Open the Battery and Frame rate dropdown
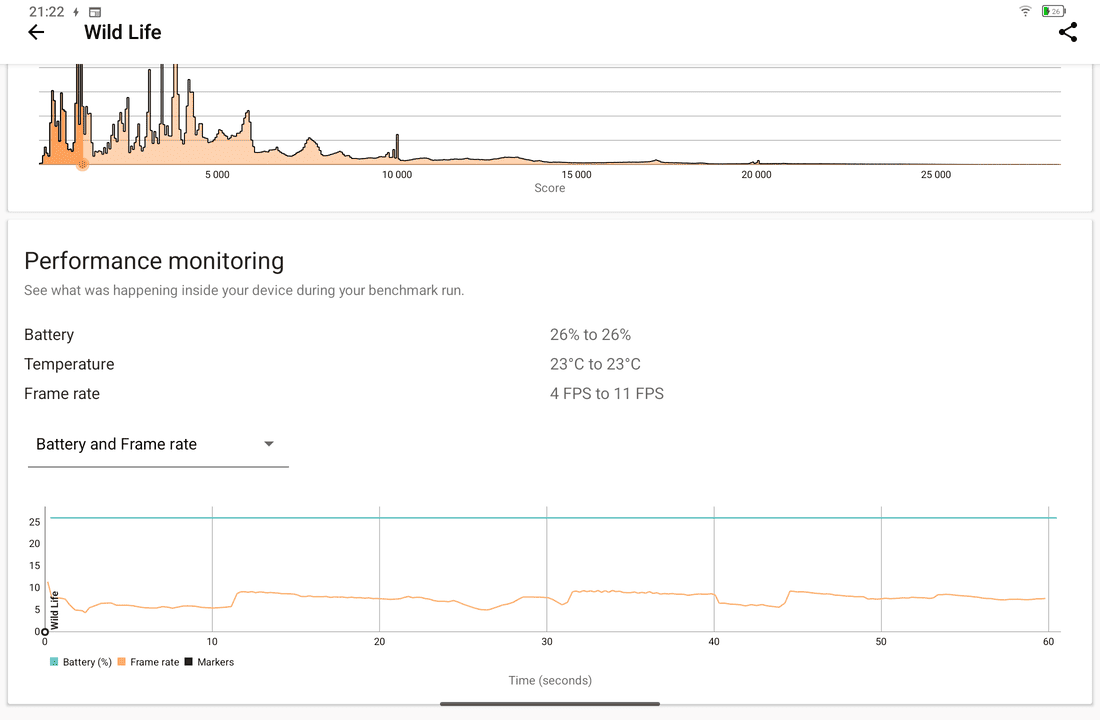Viewport: 1100px width, 720px height. (157, 444)
